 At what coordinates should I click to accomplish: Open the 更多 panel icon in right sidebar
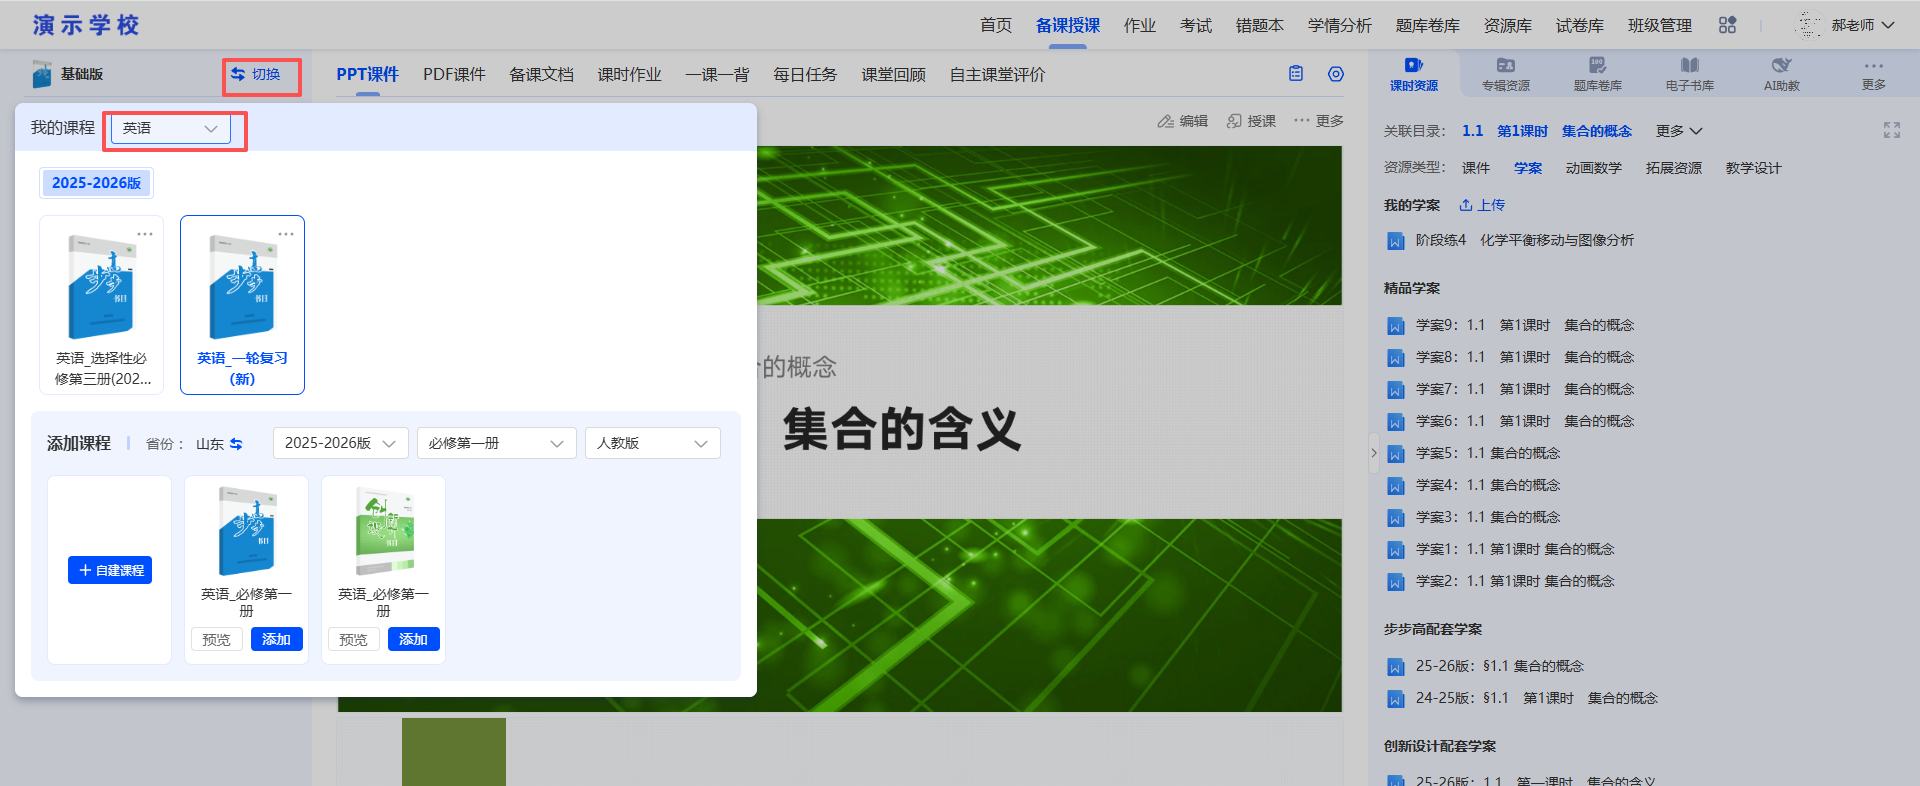1874,66
